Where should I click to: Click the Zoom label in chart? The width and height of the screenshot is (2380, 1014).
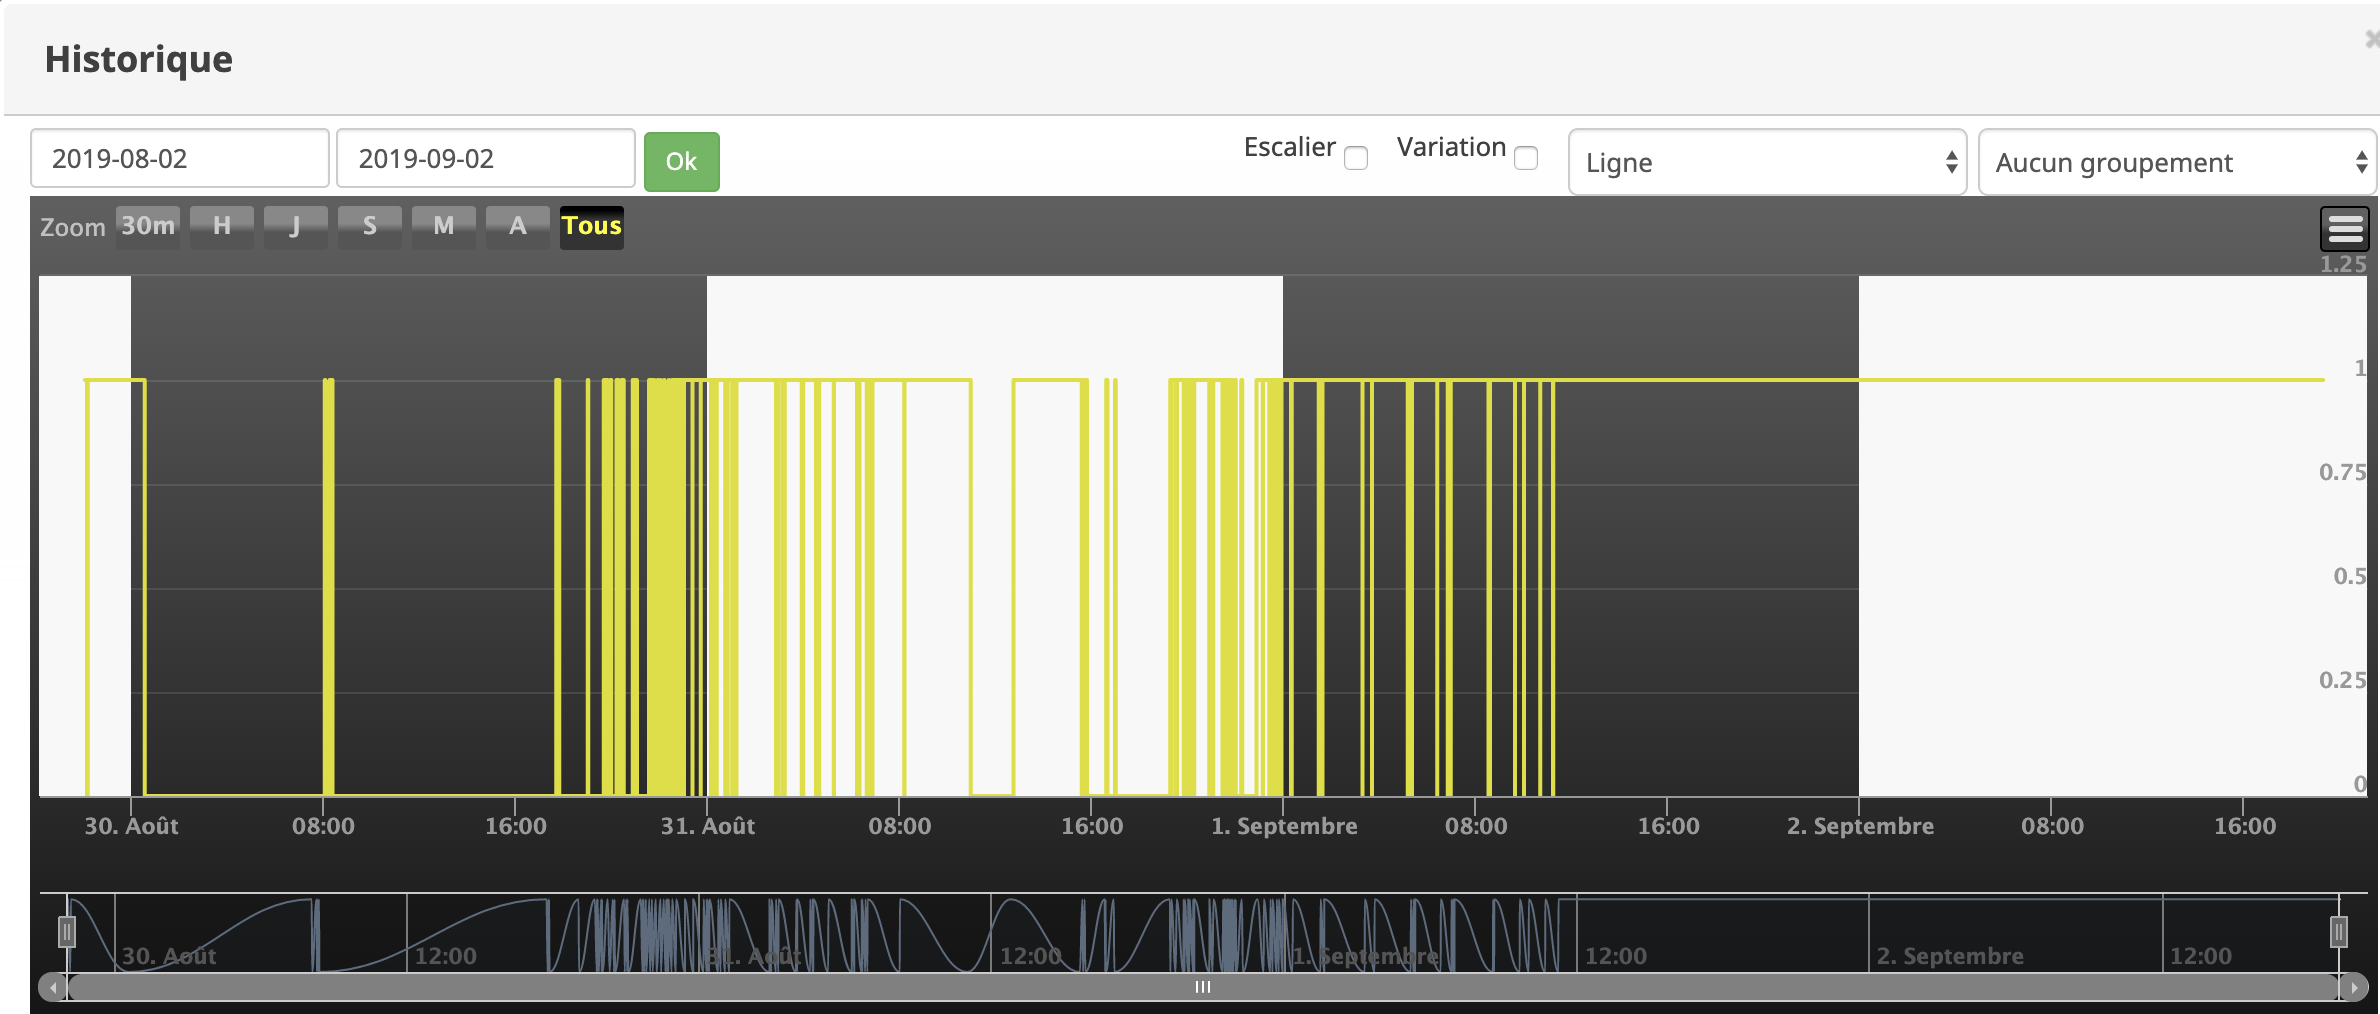(x=73, y=227)
